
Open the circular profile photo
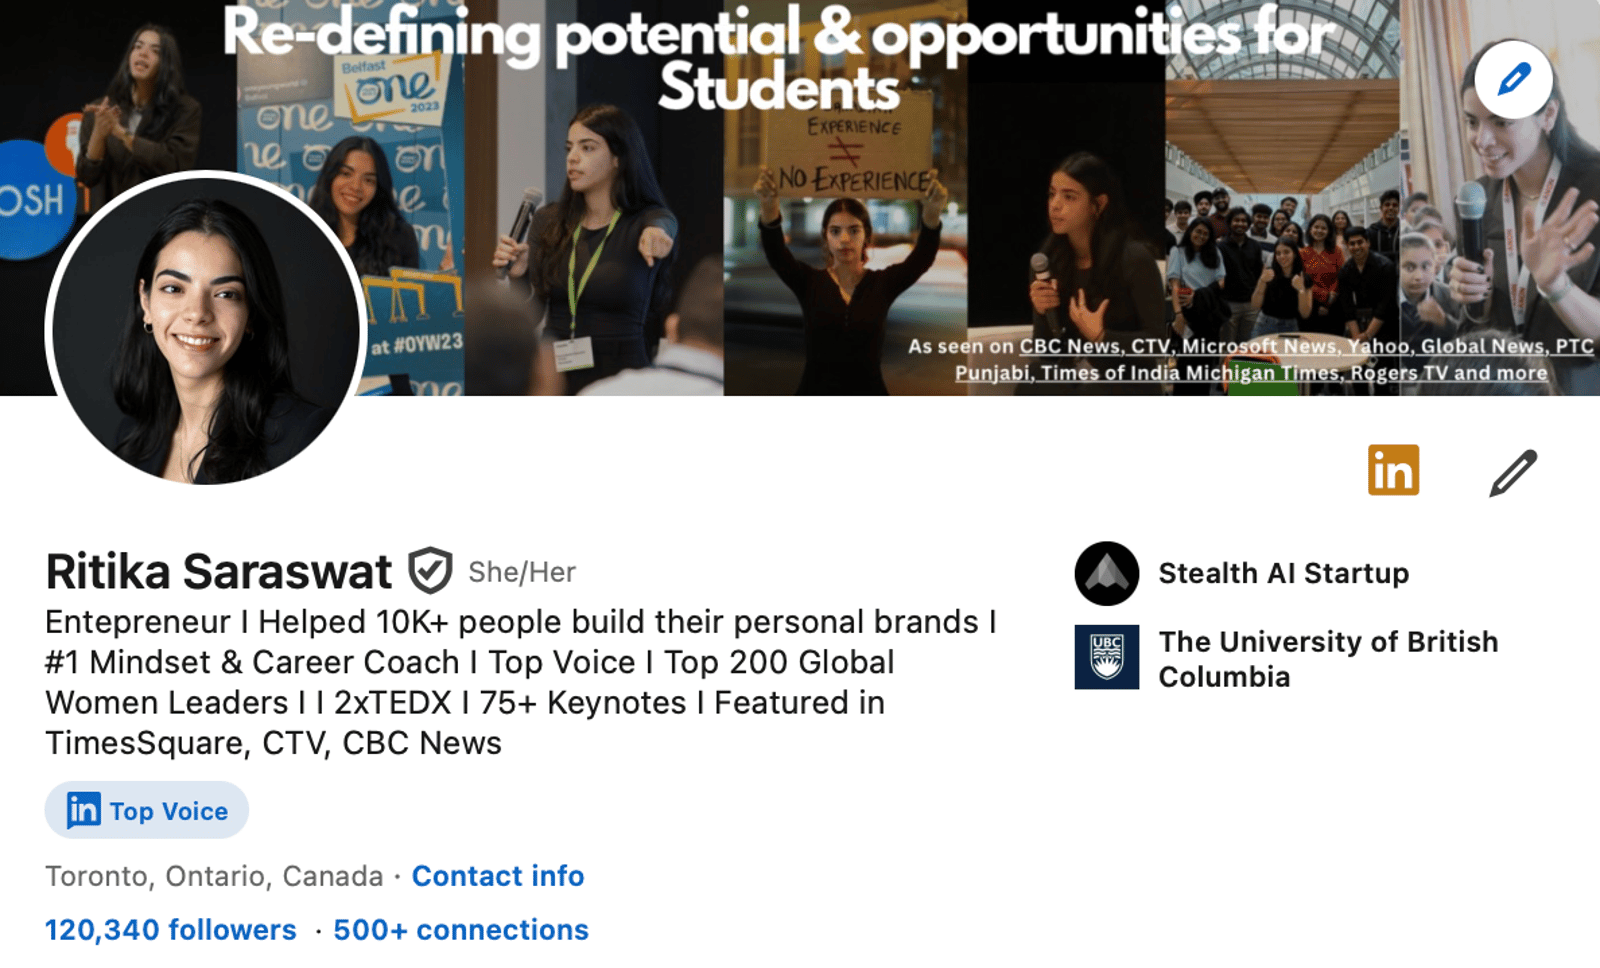[206, 328]
